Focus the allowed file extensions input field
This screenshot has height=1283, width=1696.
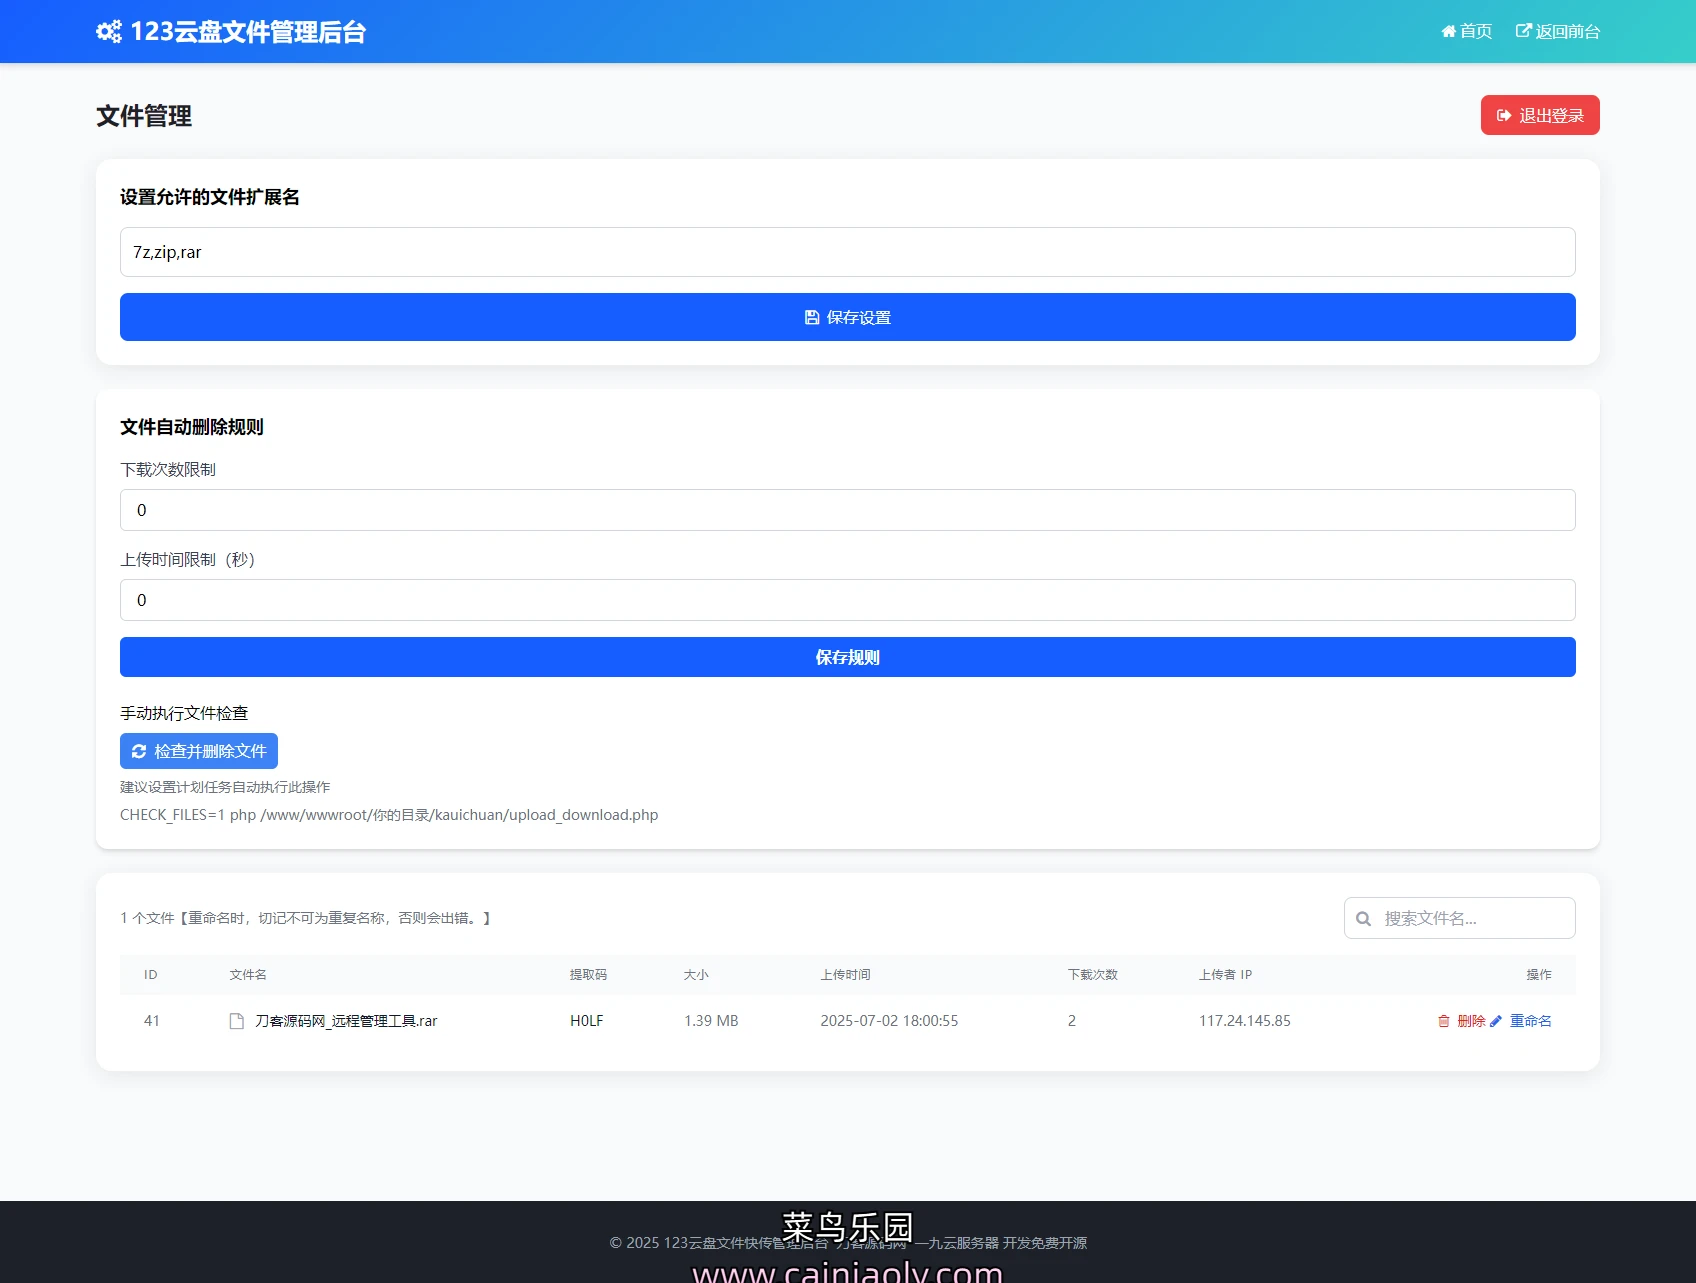pos(847,252)
